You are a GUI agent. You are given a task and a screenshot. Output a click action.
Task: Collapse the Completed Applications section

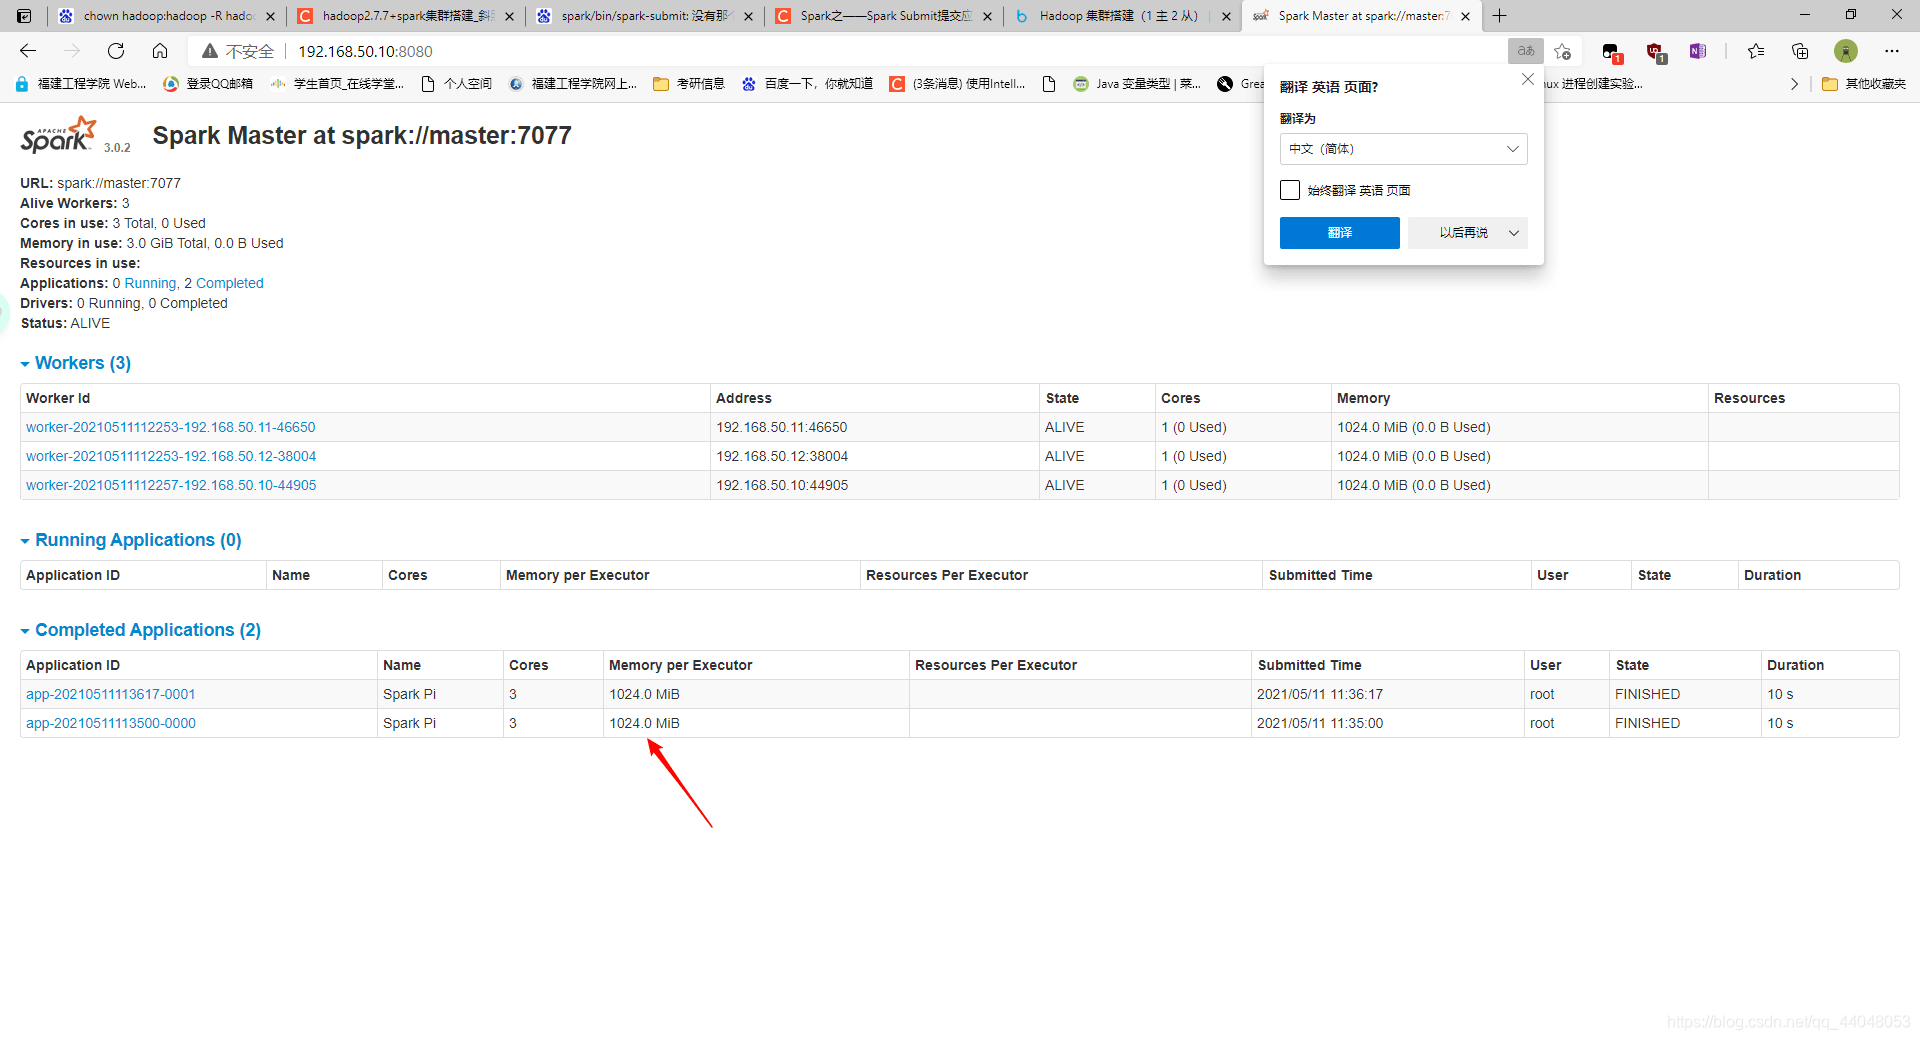click(x=140, y=630)
